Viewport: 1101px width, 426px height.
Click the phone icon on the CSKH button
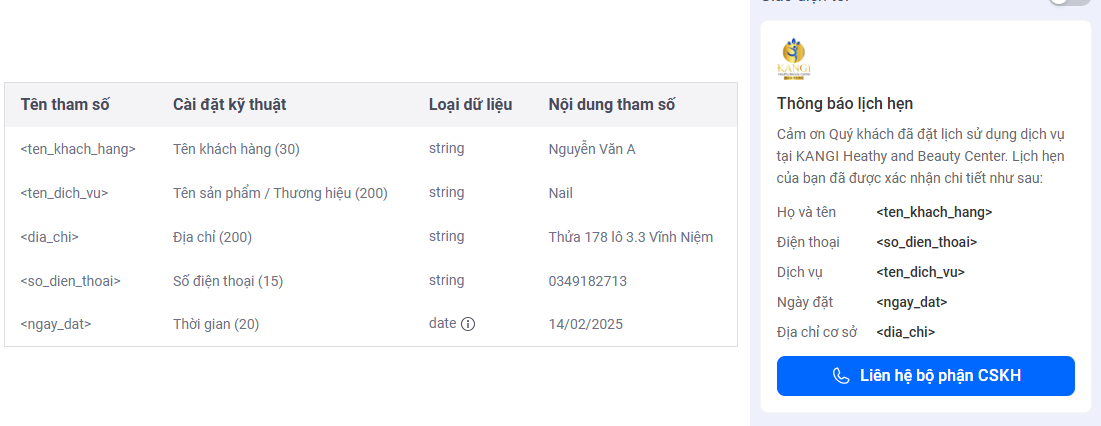841,376
